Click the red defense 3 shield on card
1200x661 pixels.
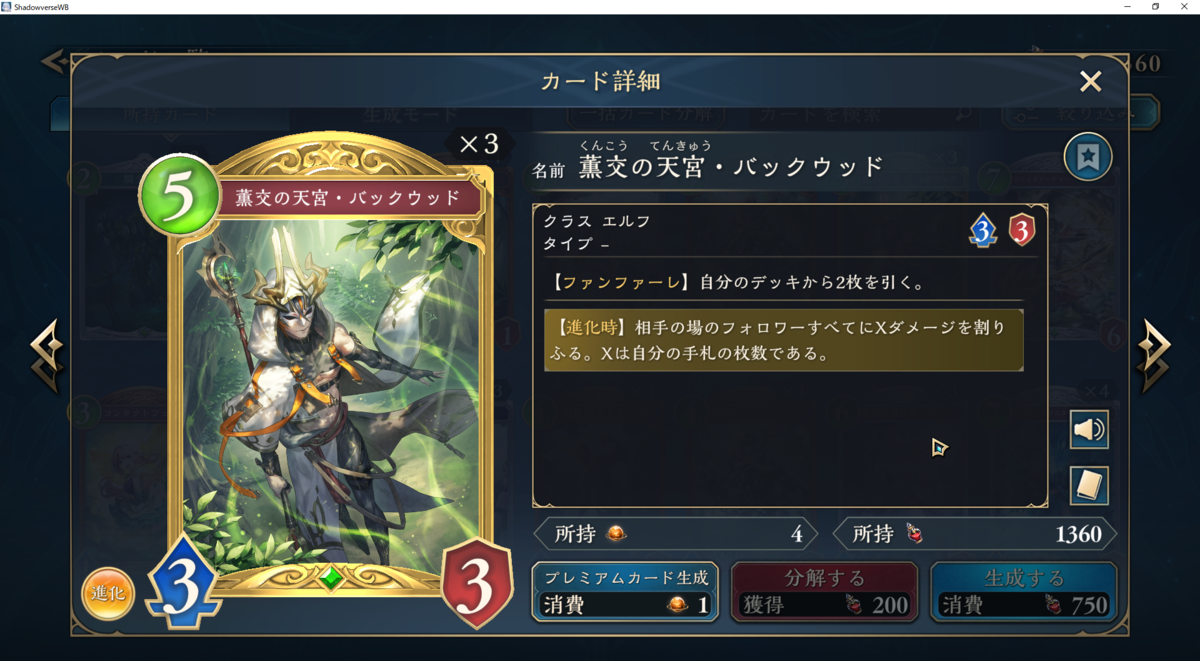477,583
